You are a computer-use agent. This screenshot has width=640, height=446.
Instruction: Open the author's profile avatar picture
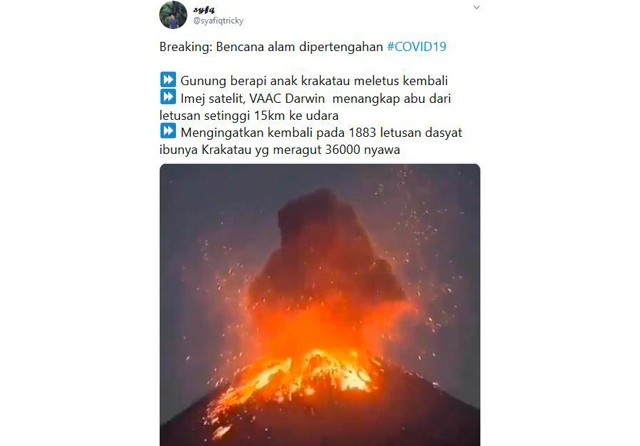(173, 15)
